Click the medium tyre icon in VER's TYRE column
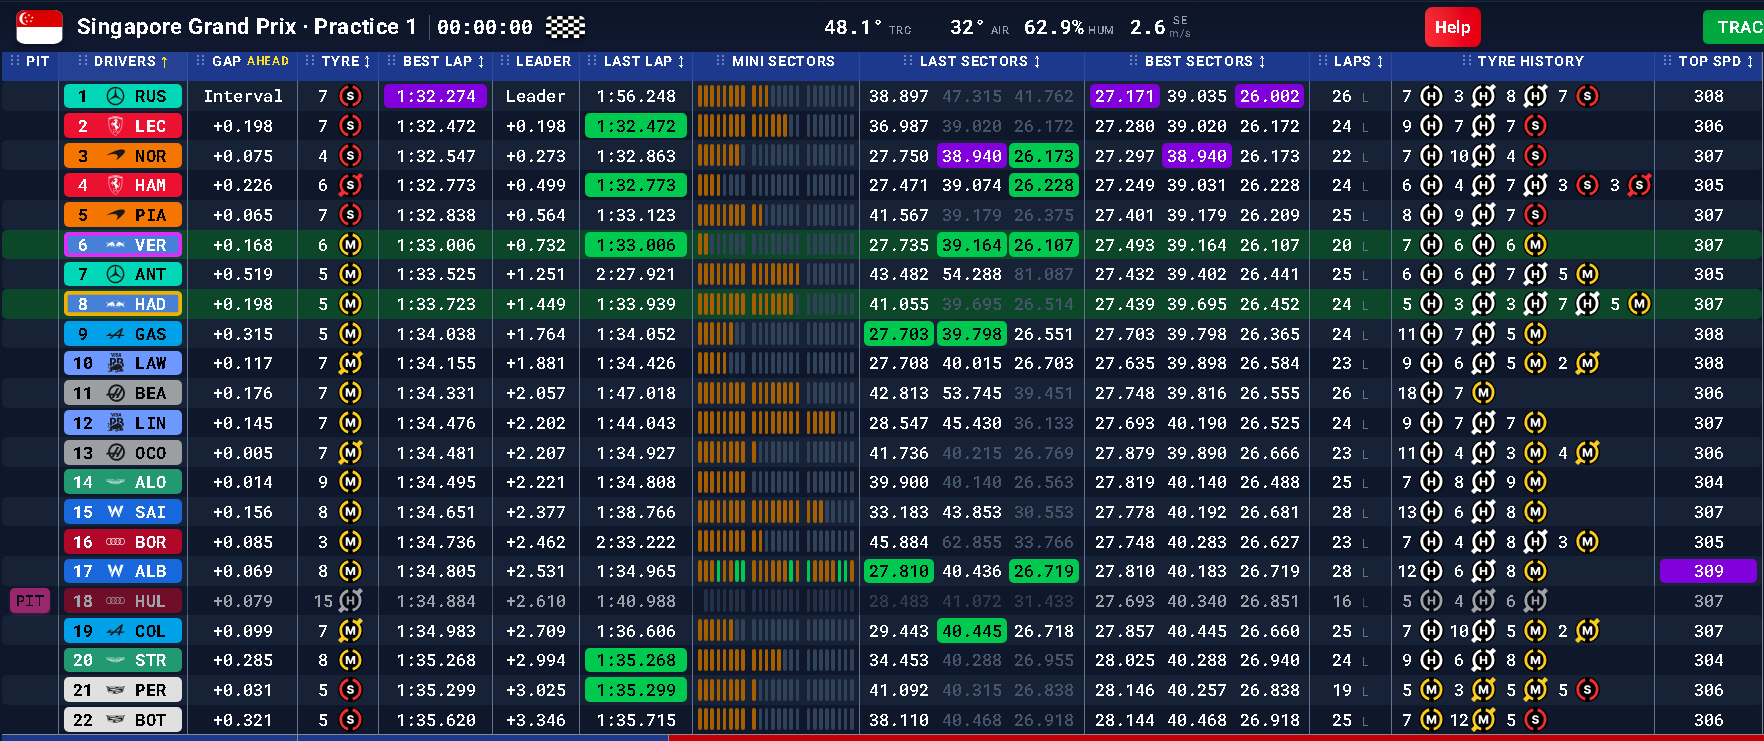The height and width of the screenshot is (741, 1764). tap(350, 245)
